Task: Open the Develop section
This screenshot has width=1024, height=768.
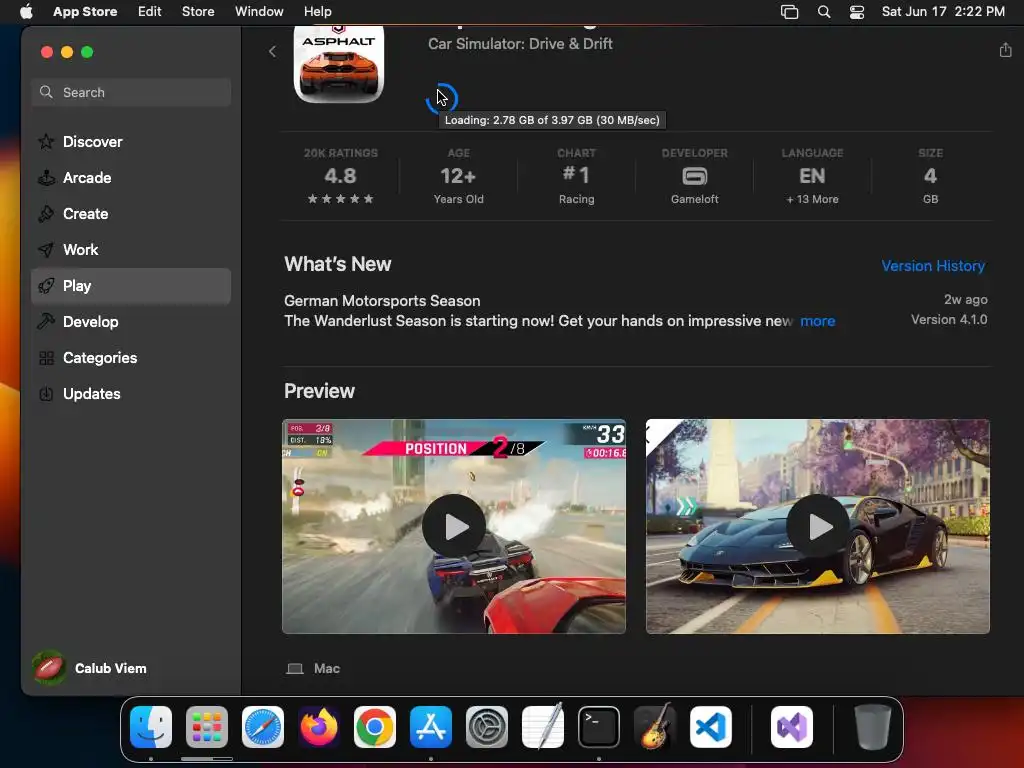Action: 131,322
